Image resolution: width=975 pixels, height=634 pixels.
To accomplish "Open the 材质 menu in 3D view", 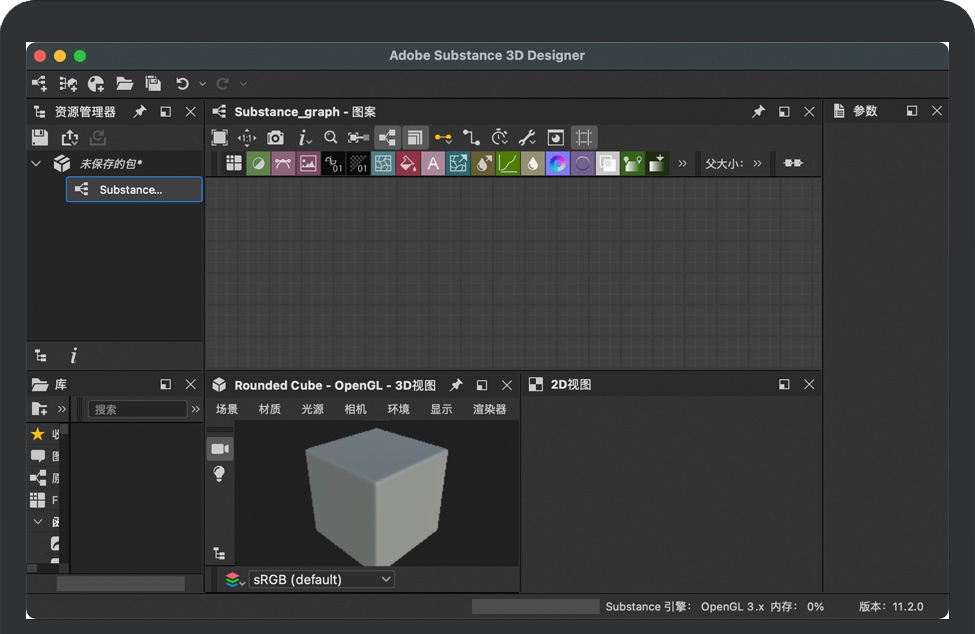I will coord(270,409).
